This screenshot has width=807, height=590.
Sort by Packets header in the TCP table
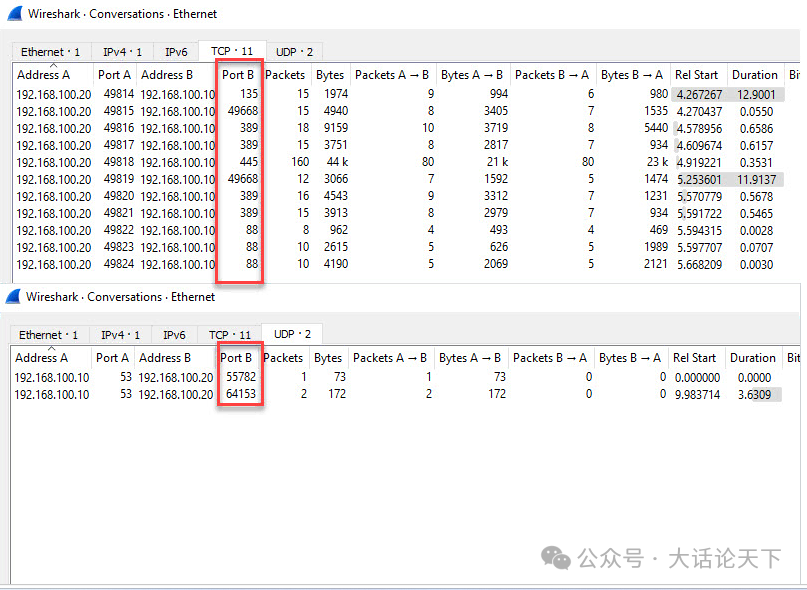pos(285,75)
